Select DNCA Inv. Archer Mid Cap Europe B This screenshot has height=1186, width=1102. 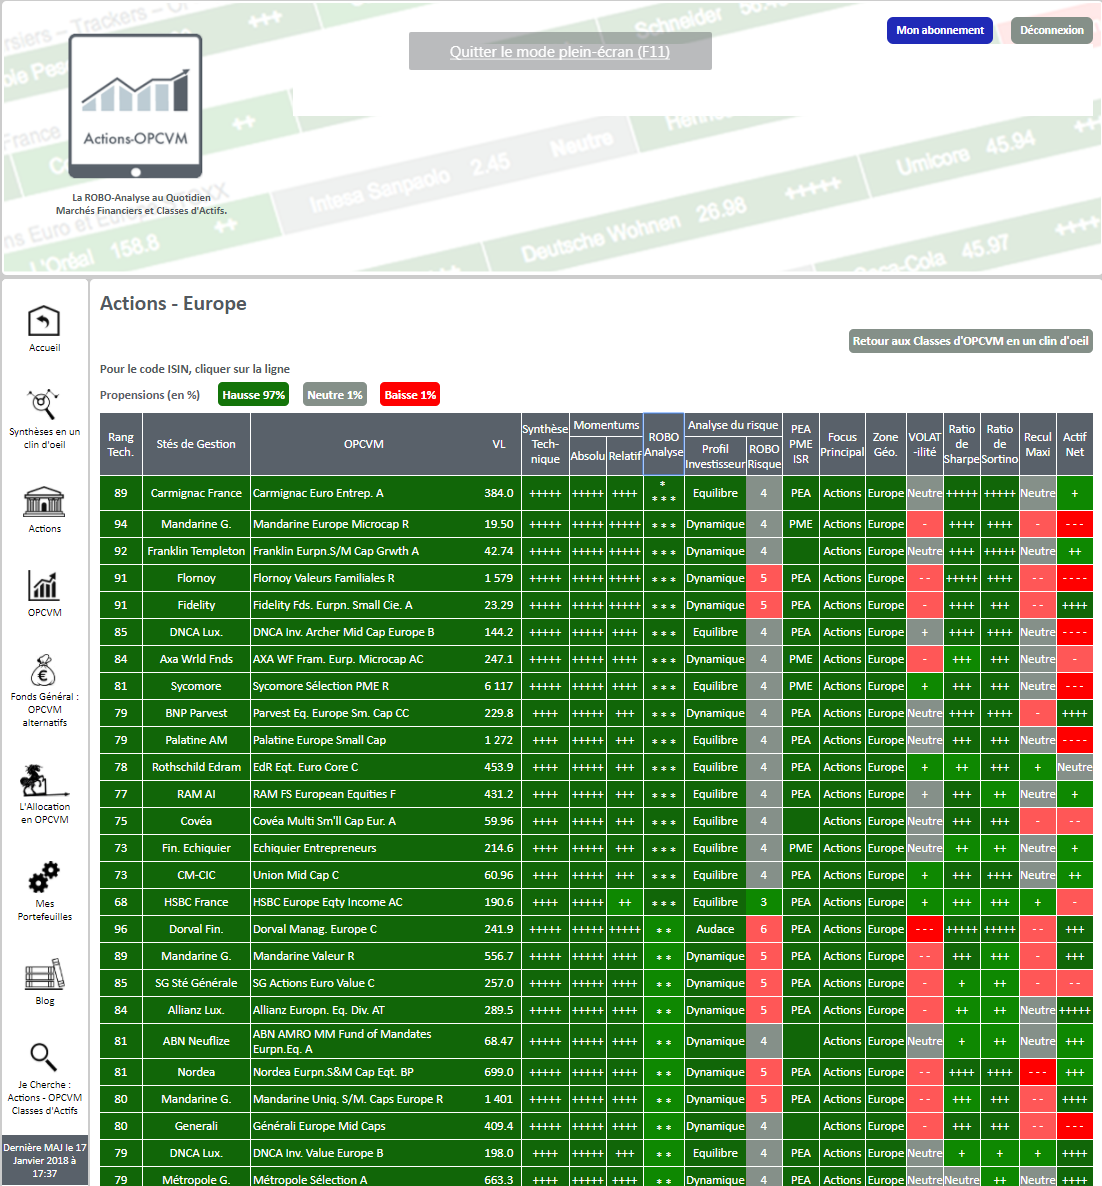pyautogui.click(x=596, y=632)
